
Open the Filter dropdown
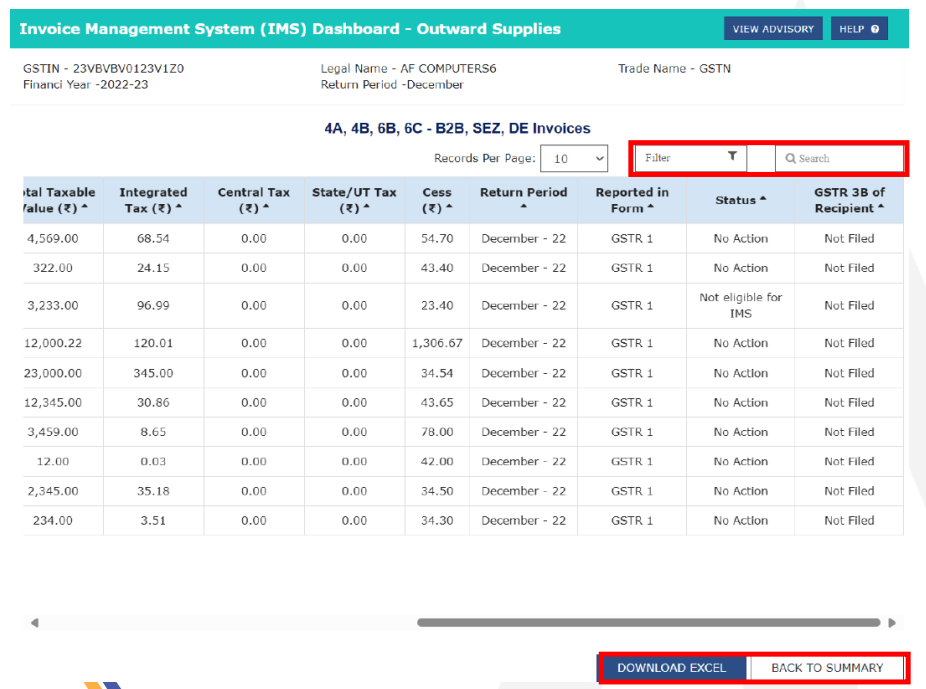tap(691, 158)
